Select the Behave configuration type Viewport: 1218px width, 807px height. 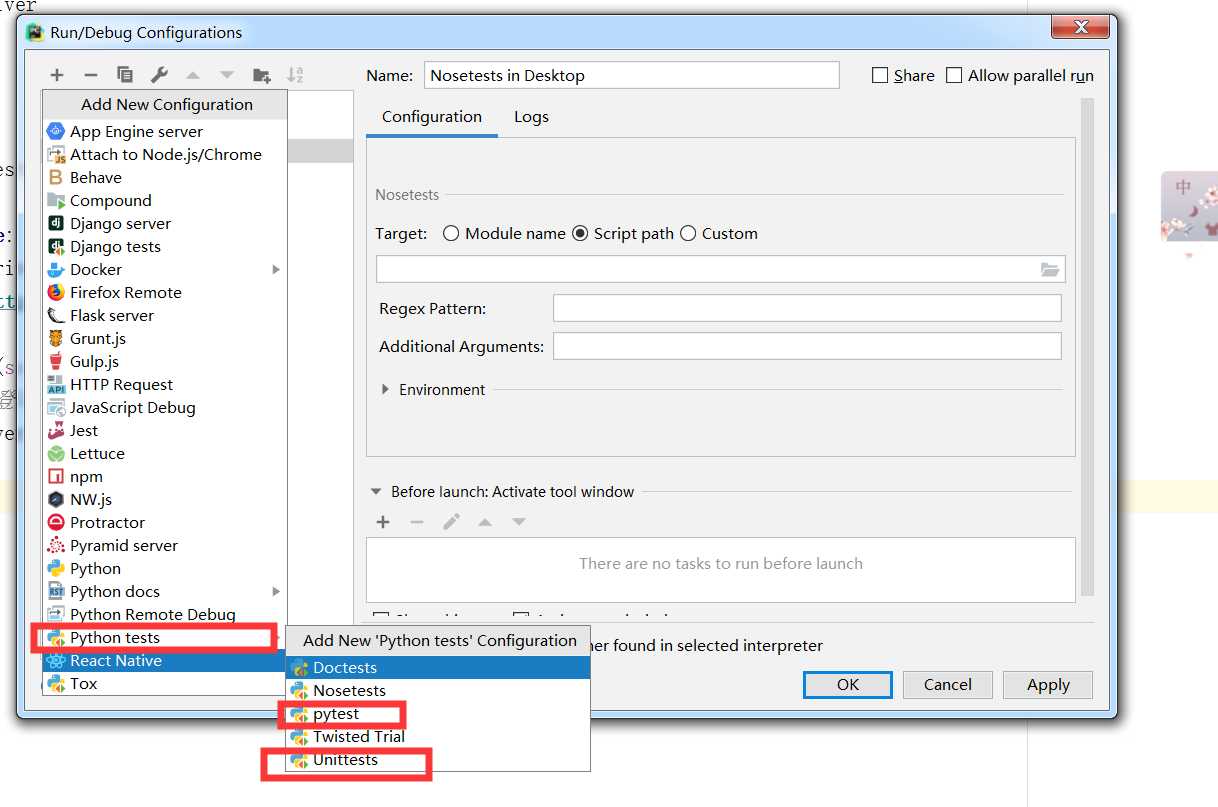click(164, 177)
